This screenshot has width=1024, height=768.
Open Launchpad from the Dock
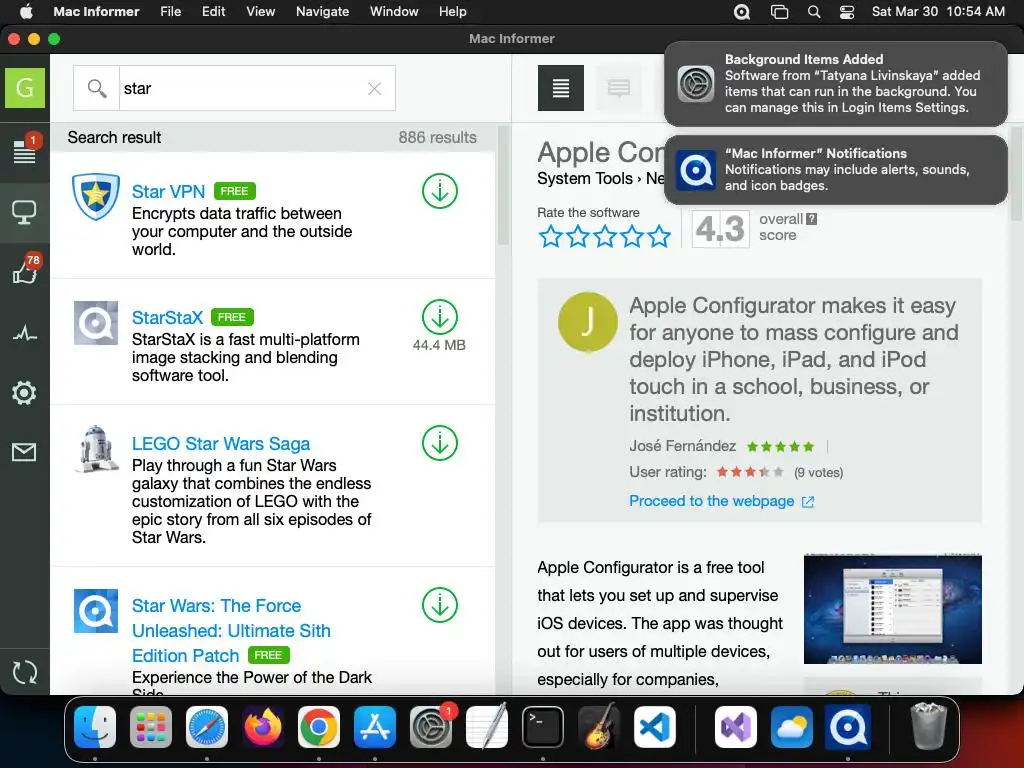point(151,727)
